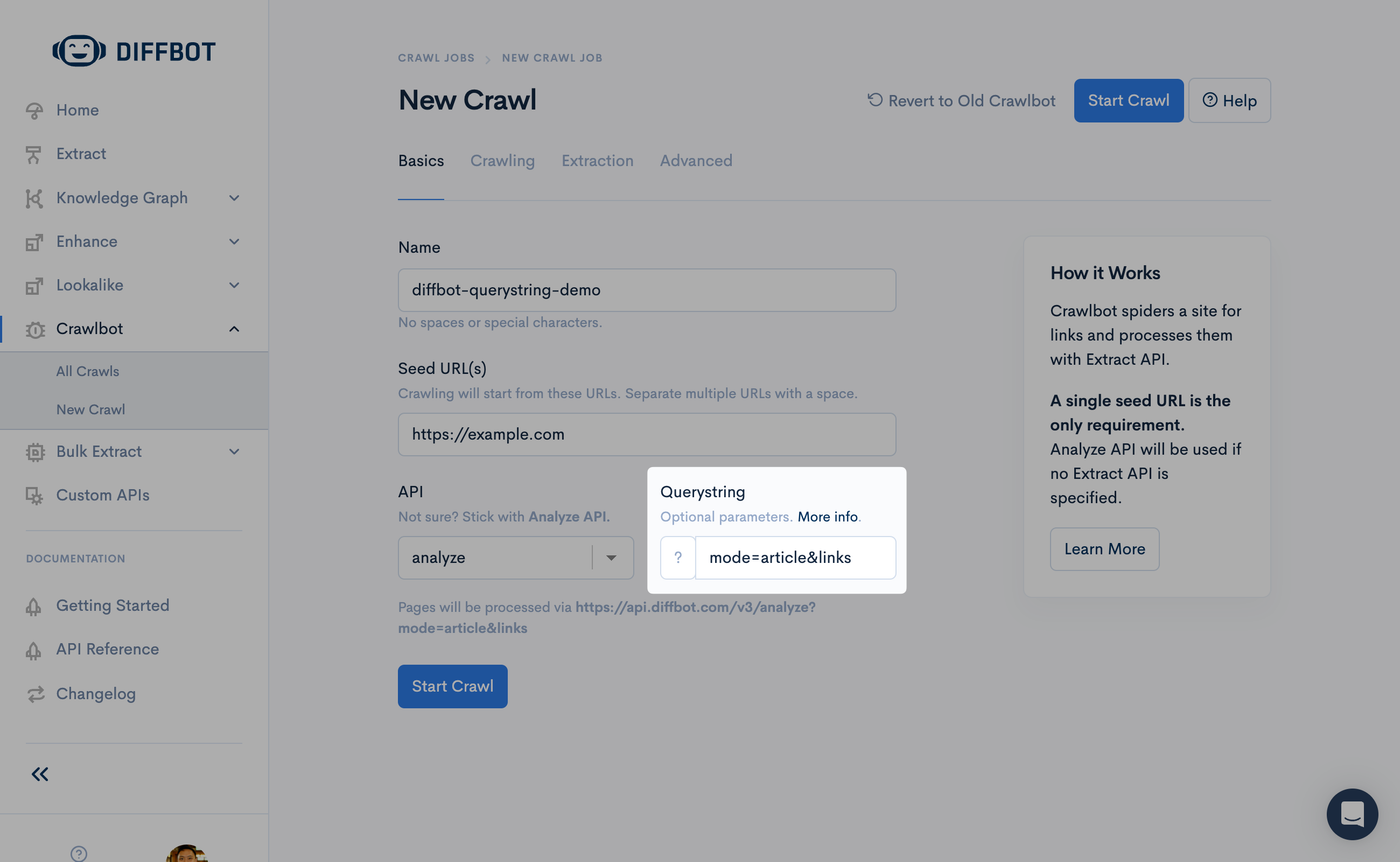
Task: Click the Knowledge Graph icon
Action: 35,198
